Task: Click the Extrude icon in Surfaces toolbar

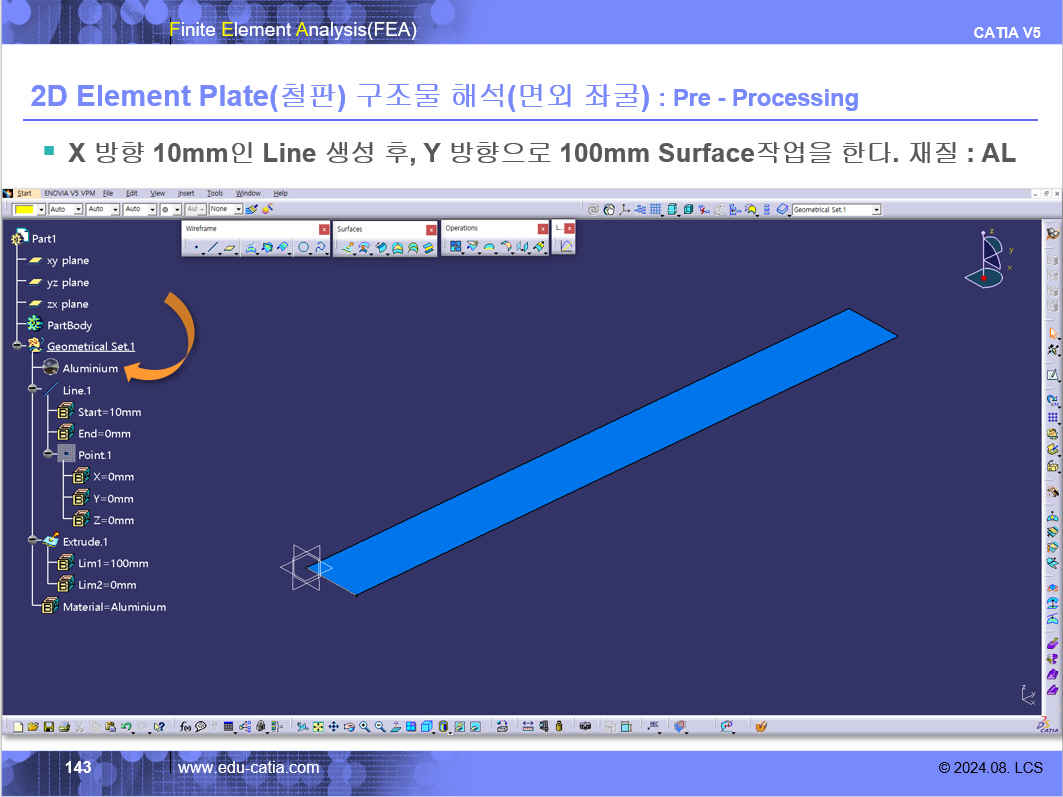Action: (x=347, y=247)
